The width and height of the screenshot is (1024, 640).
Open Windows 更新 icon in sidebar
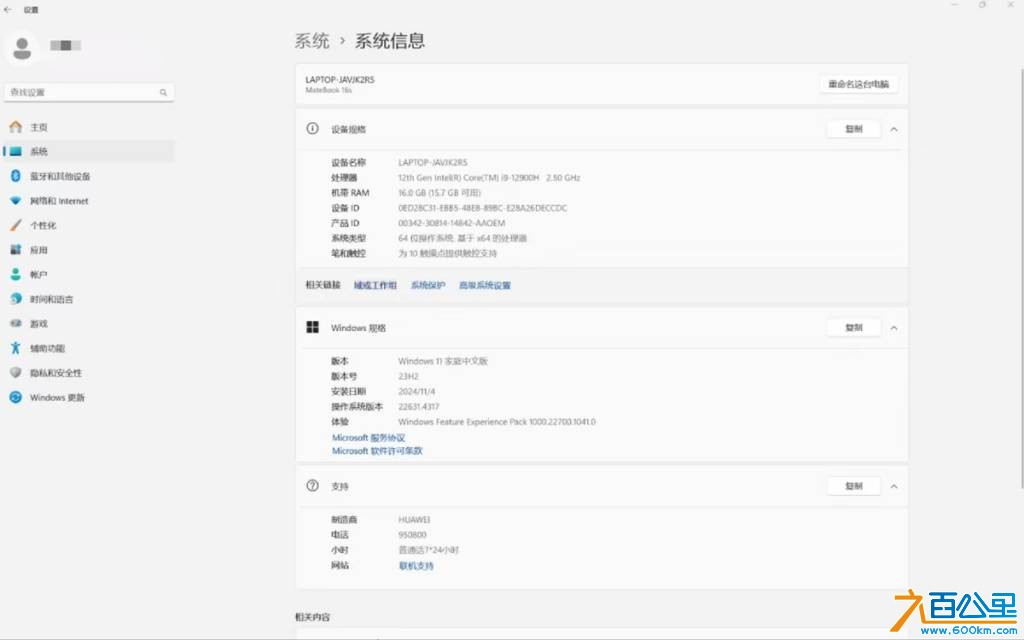tap(16, 397)
